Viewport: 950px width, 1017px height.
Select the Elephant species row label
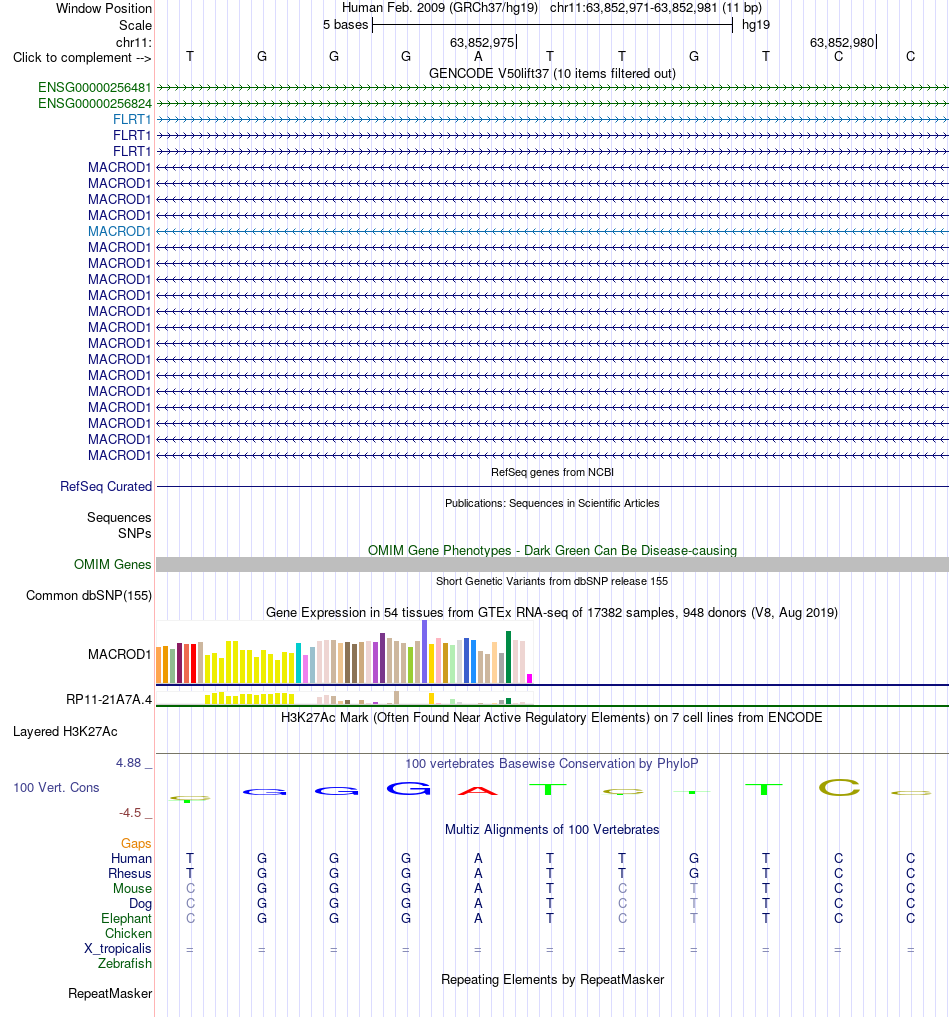126,918
